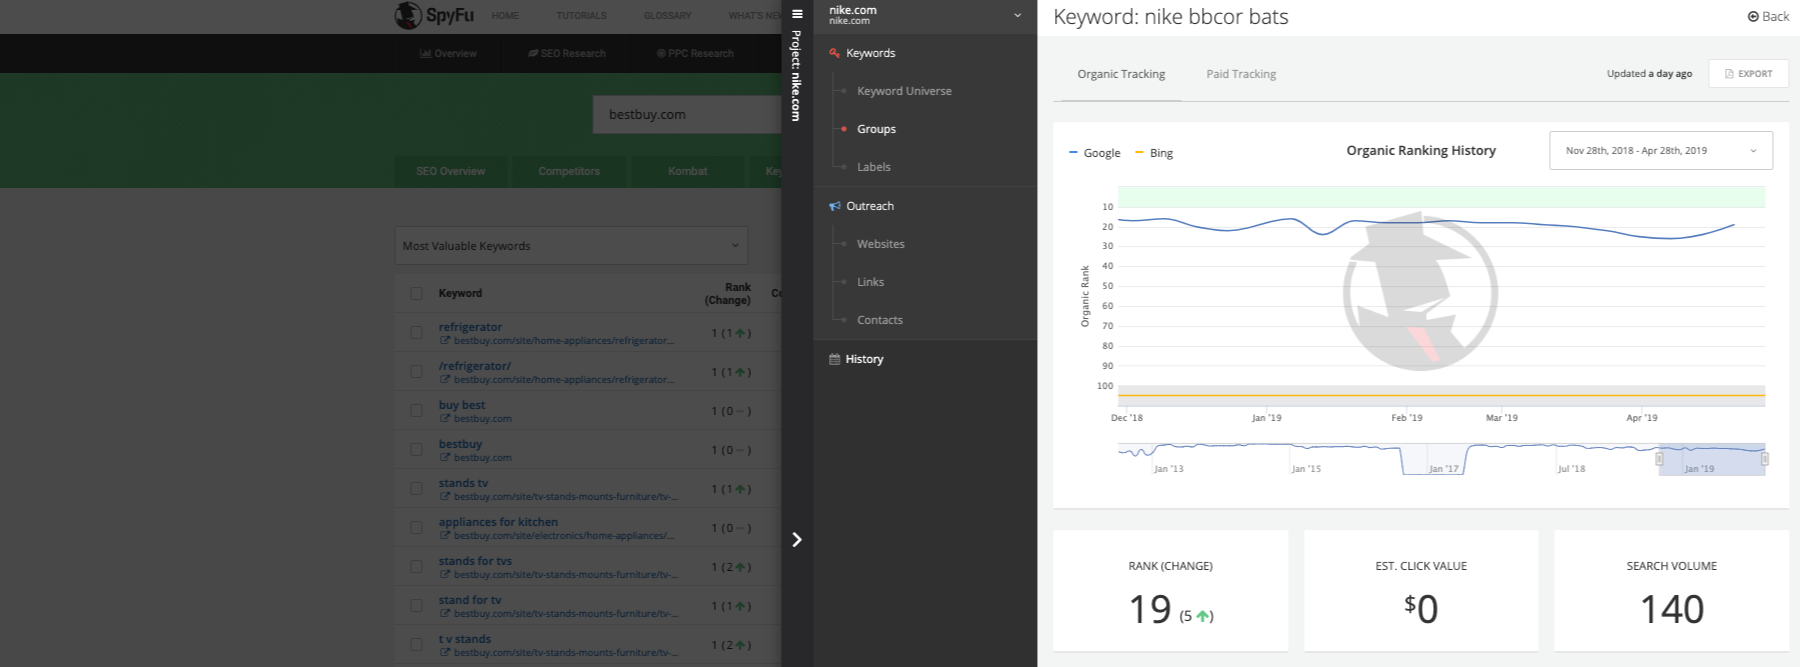
Task: Open the Most Valuable Keywords dropdown
Action: coord(571,246)
